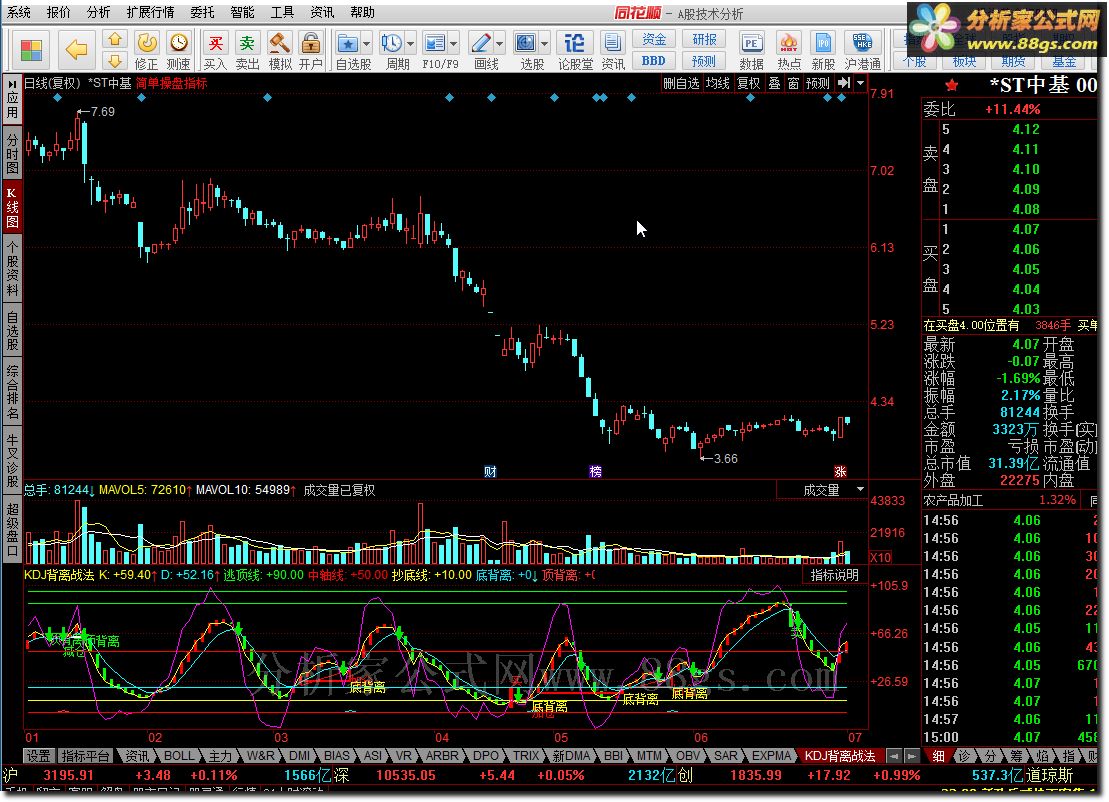Image resolution: width=1109 pixels, height=802 pixels.
Task: Open the F10/F9 company info icon
Action: pyautogui.click(x=434, y=44)
